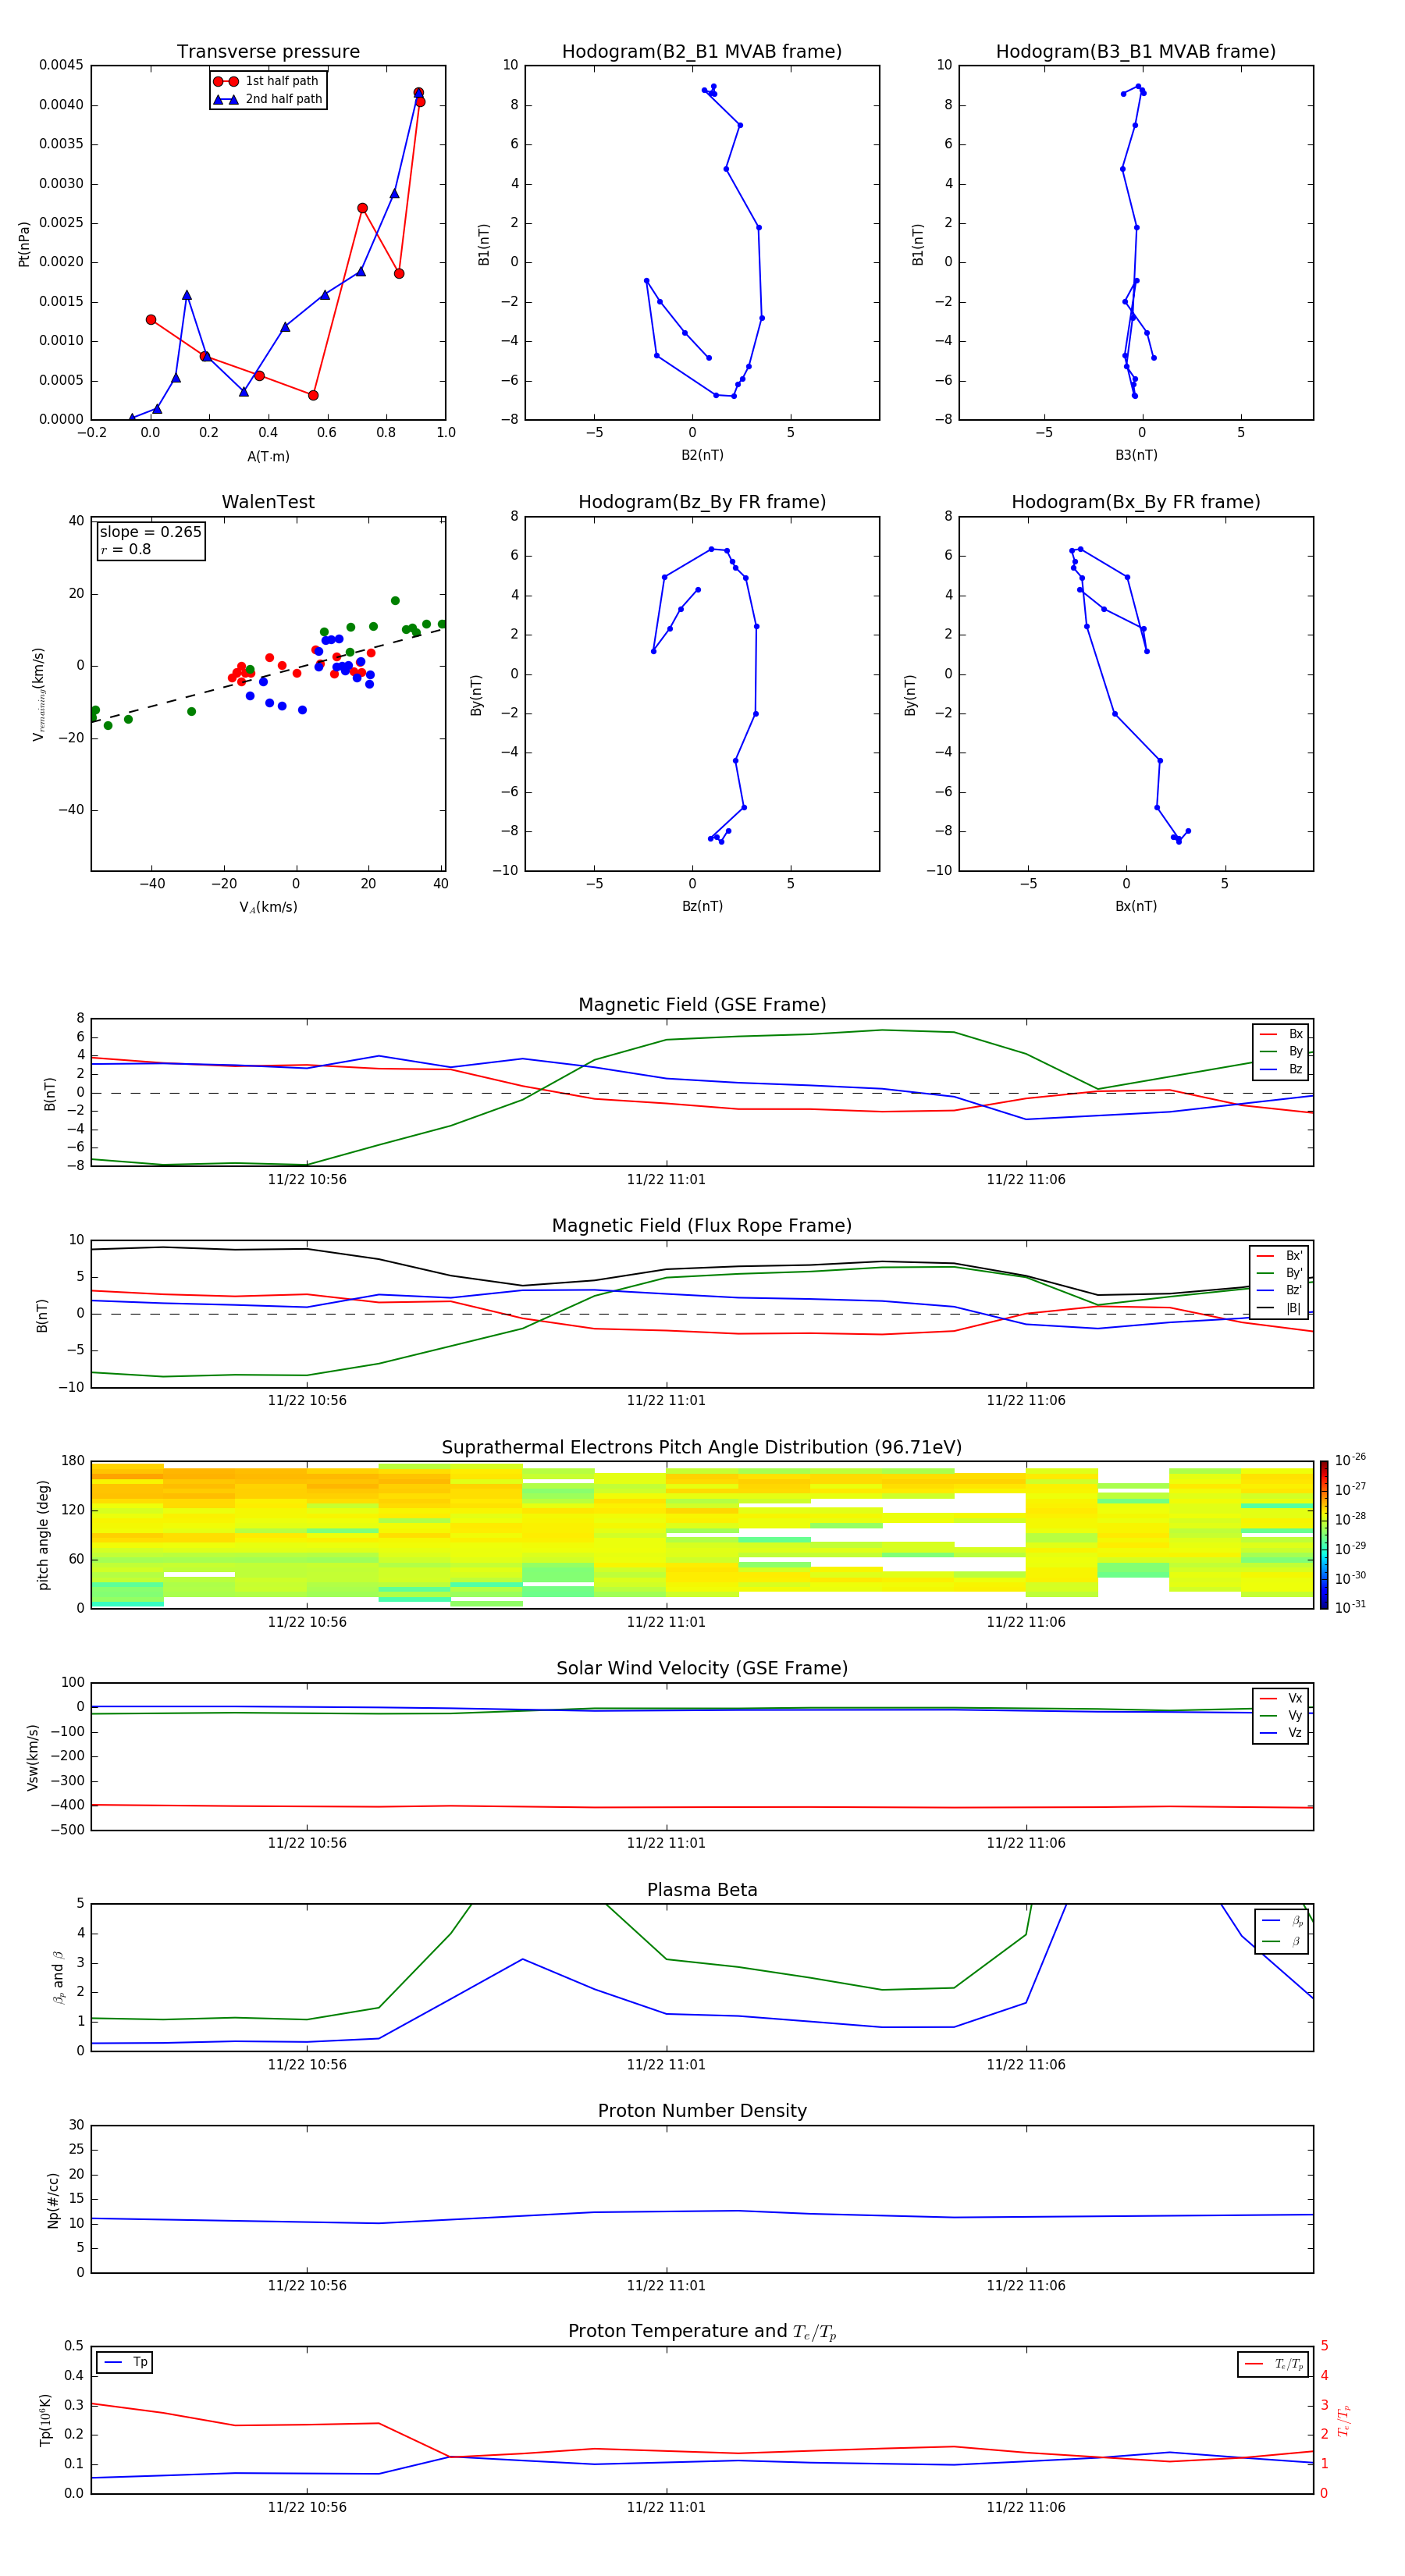This screenshot has width=1405, height=2576.
Task: Select 'Vz' in solar wind legend
Action: 1281,1734
